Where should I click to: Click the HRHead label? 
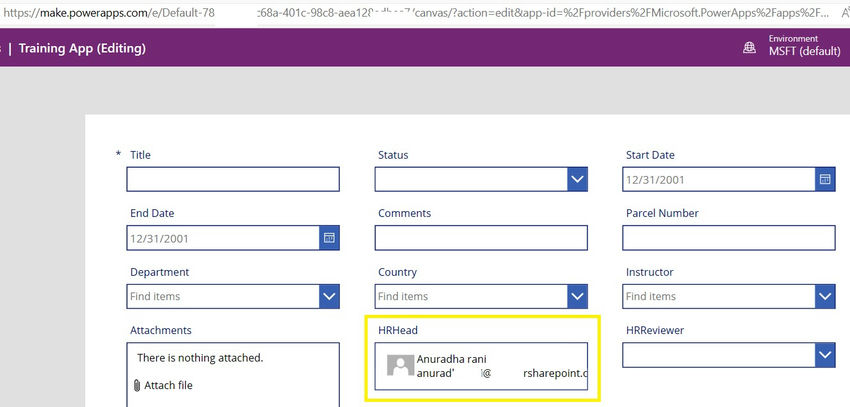tap(397, 330)
